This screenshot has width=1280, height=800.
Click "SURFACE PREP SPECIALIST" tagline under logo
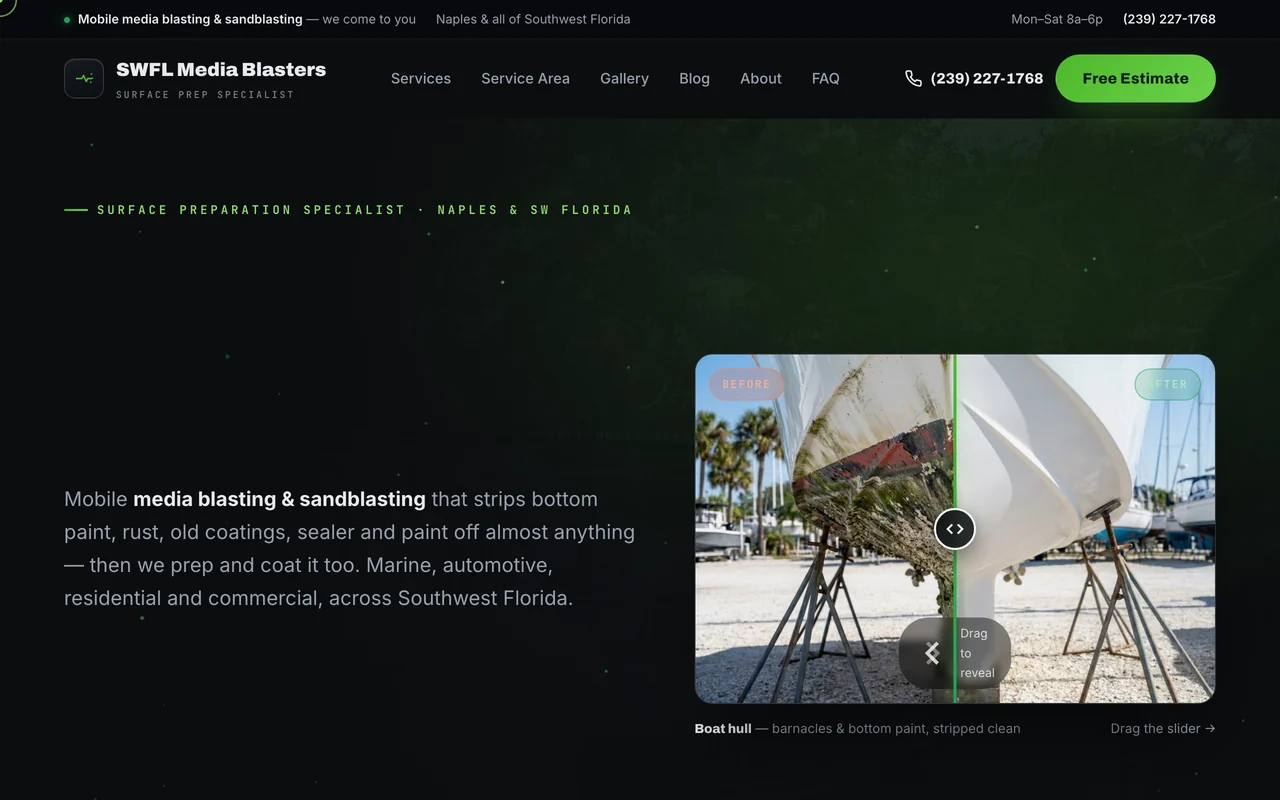coord(205,95)
